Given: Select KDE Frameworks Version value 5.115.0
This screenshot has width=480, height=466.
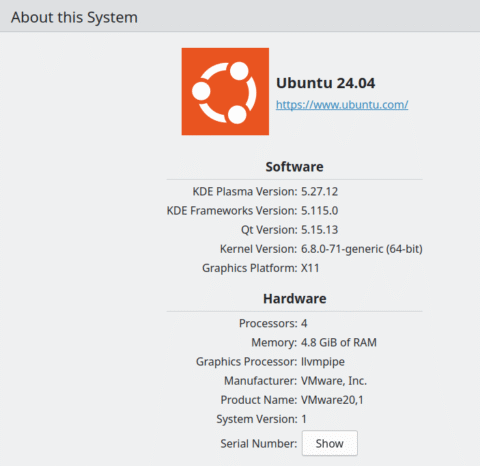Looking at the screenshot, I should [320, 211].
